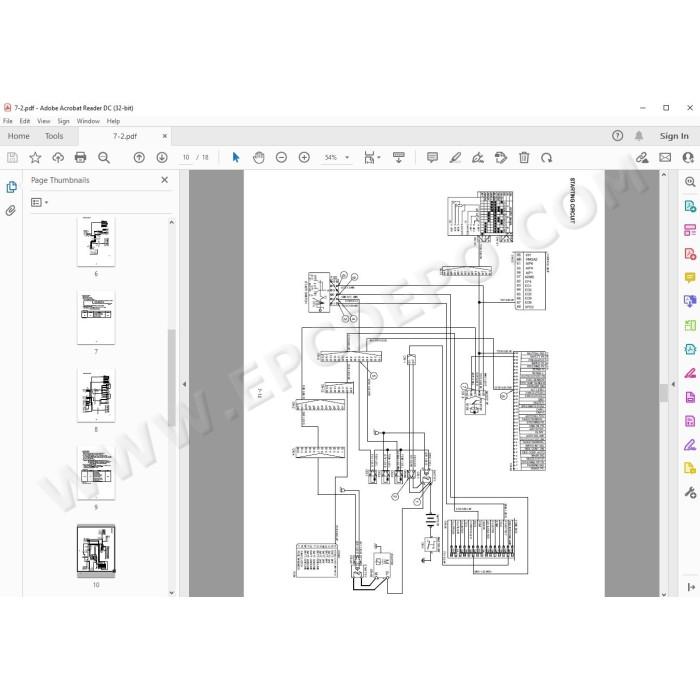Image resolution: width=700 pixels, height=700 pixels.
Task: Expand the right pane bottom arrow
Action: click(691, 588)
